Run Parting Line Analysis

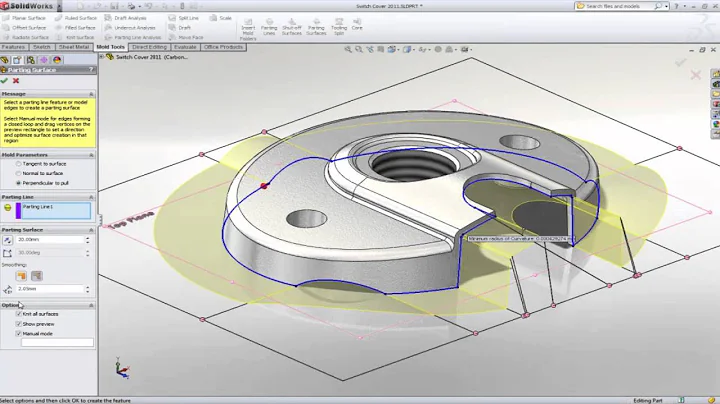(x=133, y=37)
